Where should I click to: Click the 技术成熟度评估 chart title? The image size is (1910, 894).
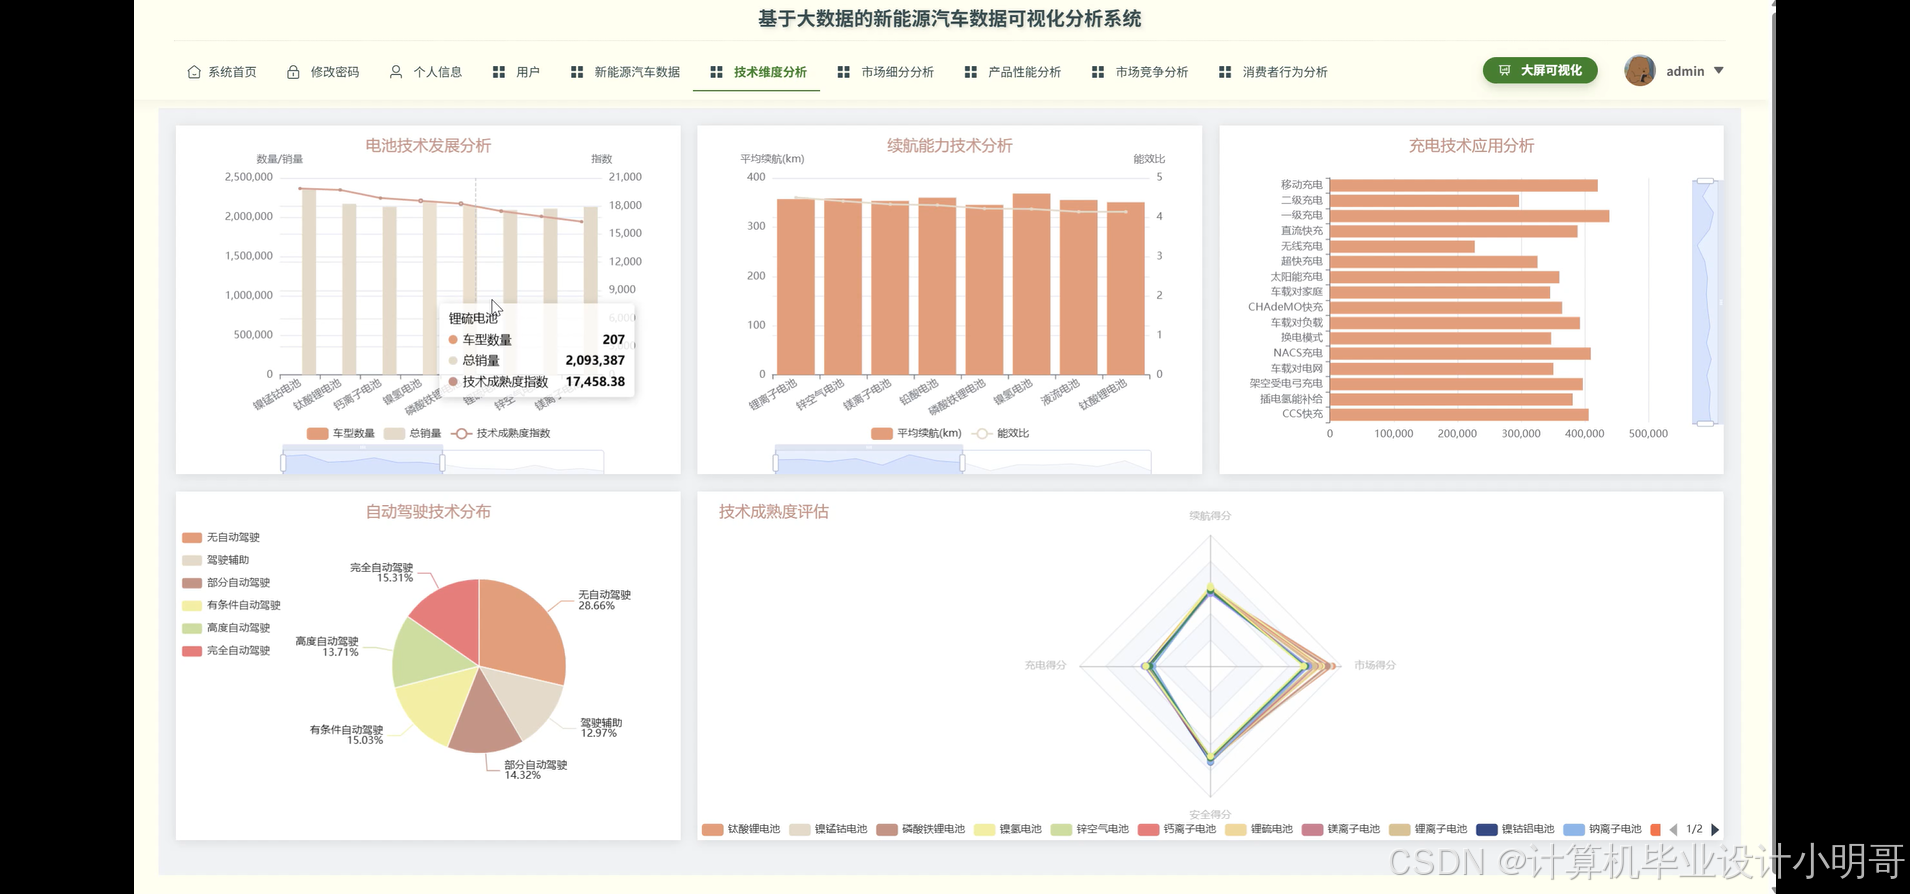pyautogui.click(x=773, y=512)
